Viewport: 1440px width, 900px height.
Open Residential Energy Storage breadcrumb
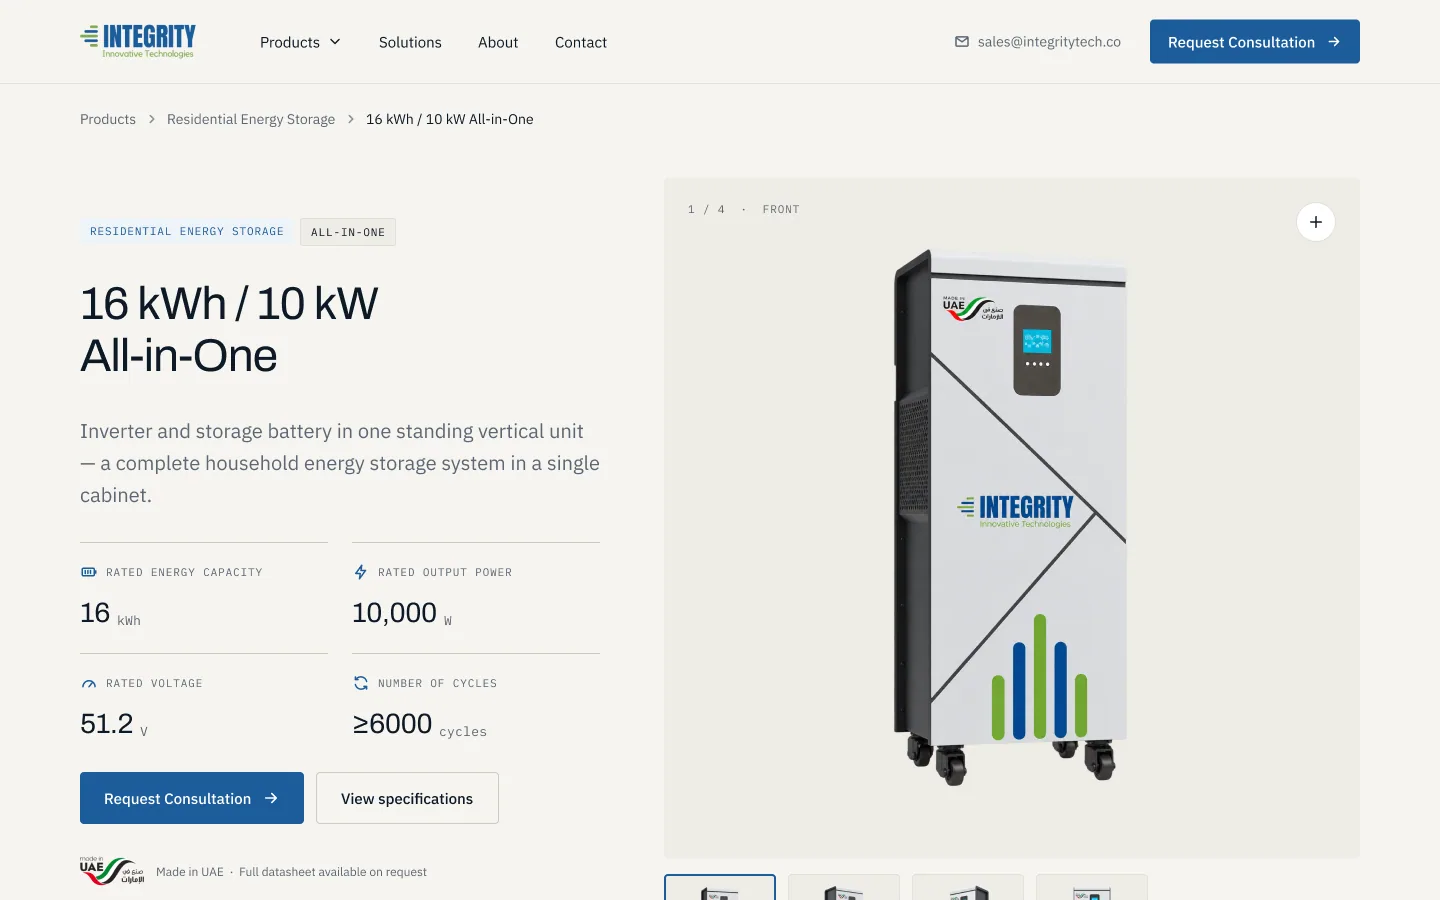tap(251, 119)
